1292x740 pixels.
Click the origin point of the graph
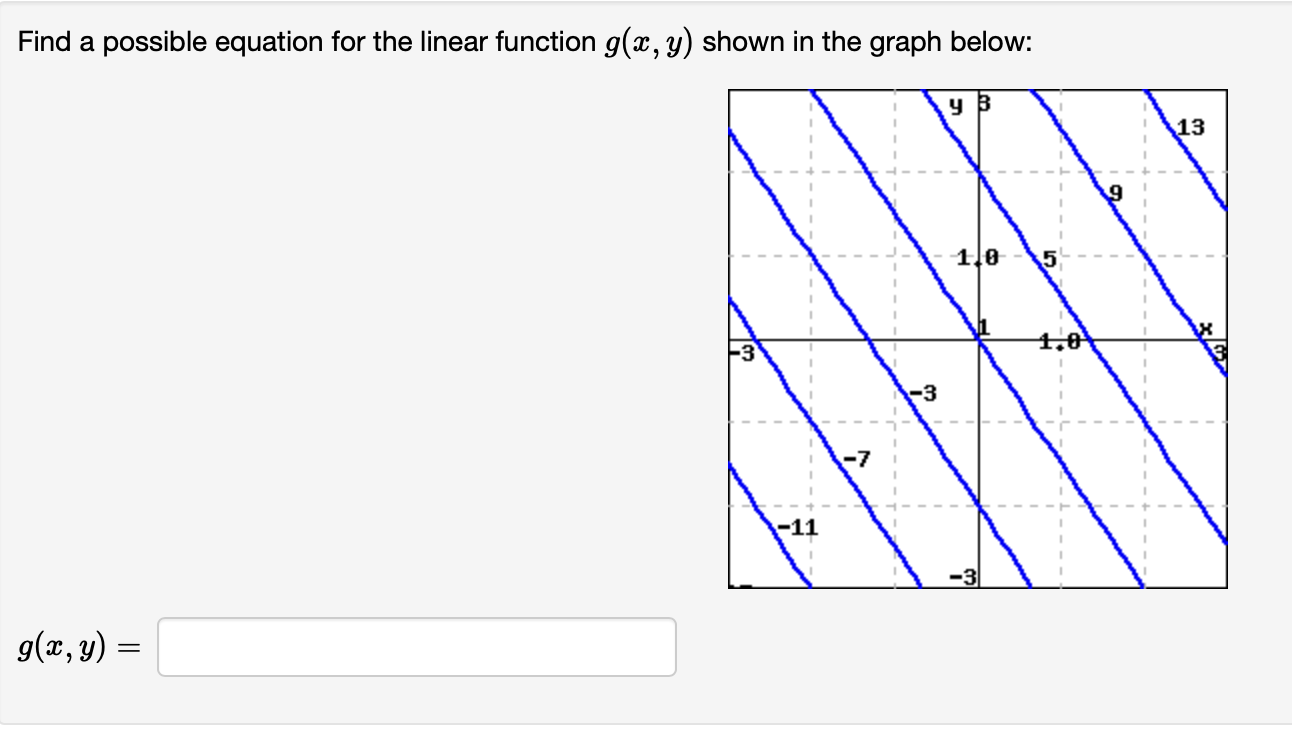981,337
